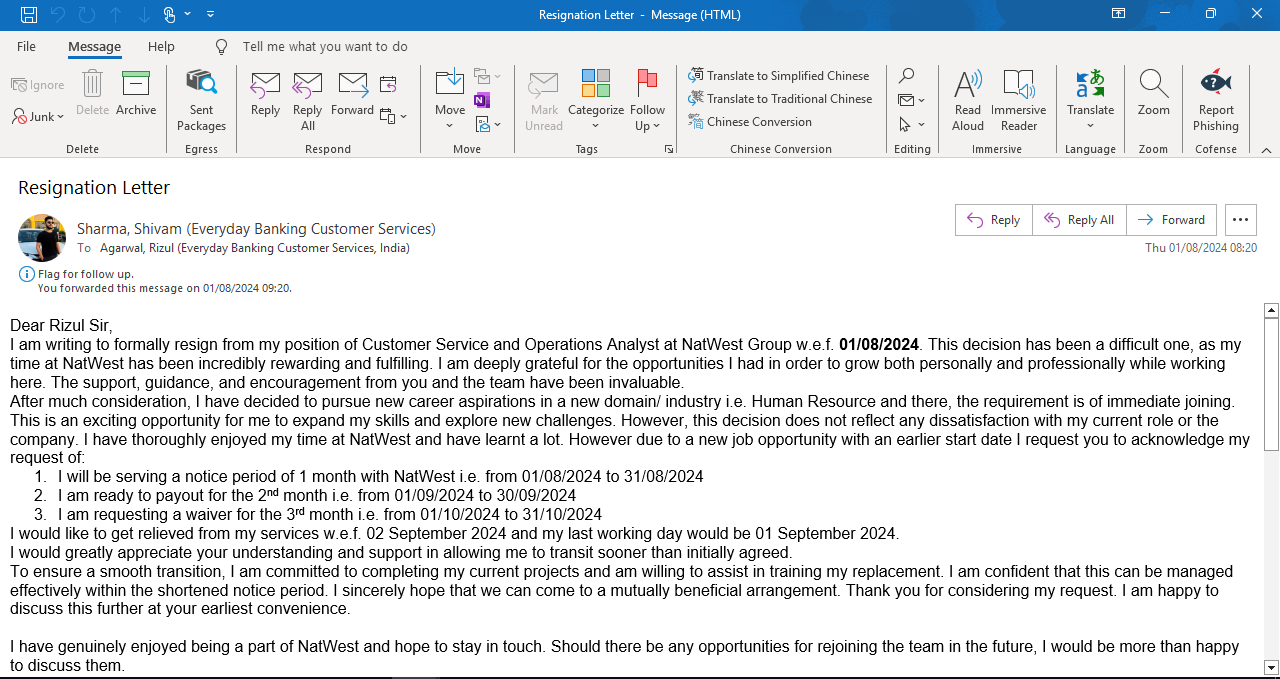Viewport: 1280px width, 679px height.
Task: Click the Tell me what you want search box
Action: point(325,47)
